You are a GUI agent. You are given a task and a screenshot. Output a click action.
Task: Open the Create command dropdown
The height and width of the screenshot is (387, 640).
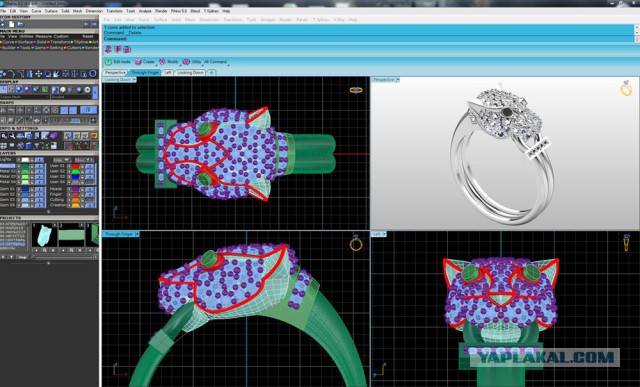pos(145,62)
